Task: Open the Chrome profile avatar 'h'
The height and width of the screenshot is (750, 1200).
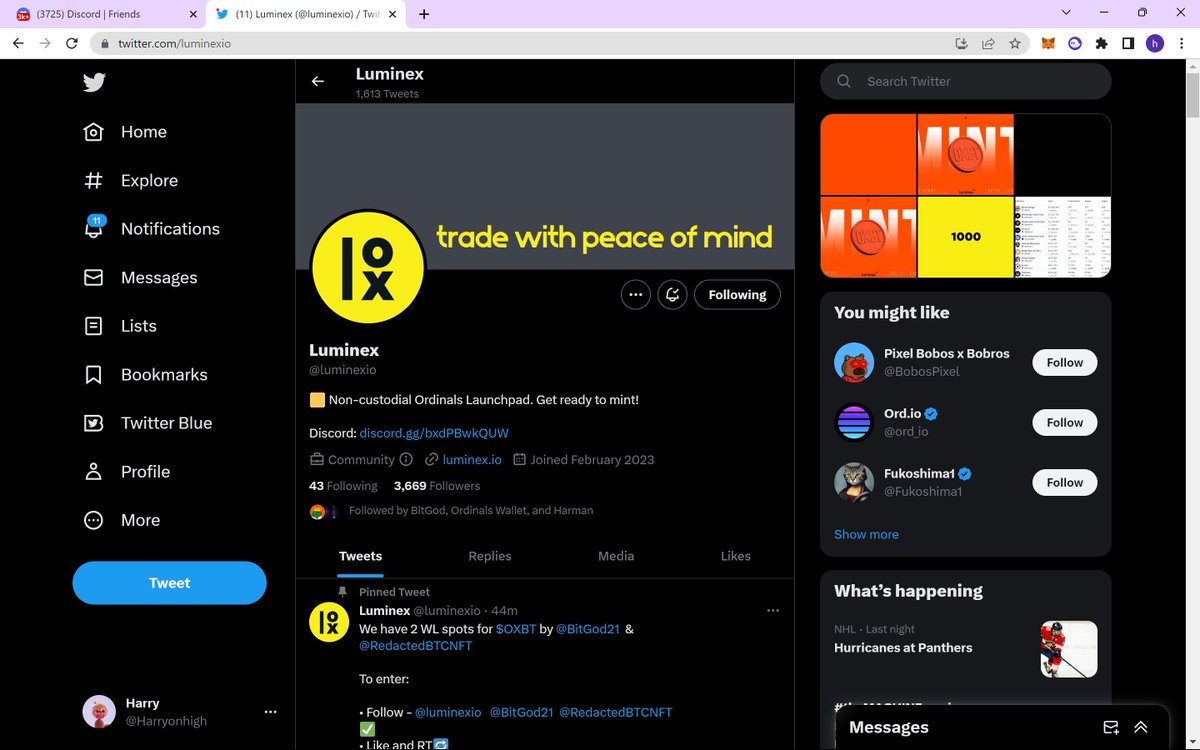Action: 1155,43
